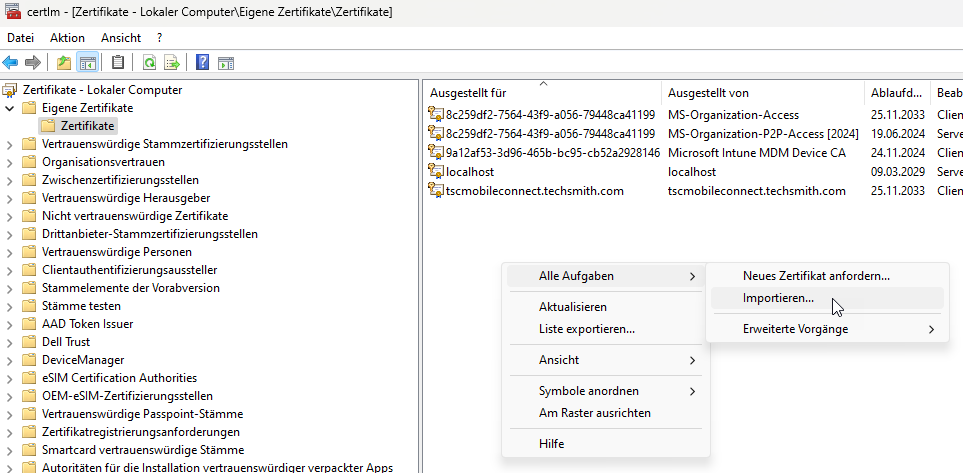Click the AAD Token Issuer folder icon
The image size is (963, 473).
coord(29,324)
